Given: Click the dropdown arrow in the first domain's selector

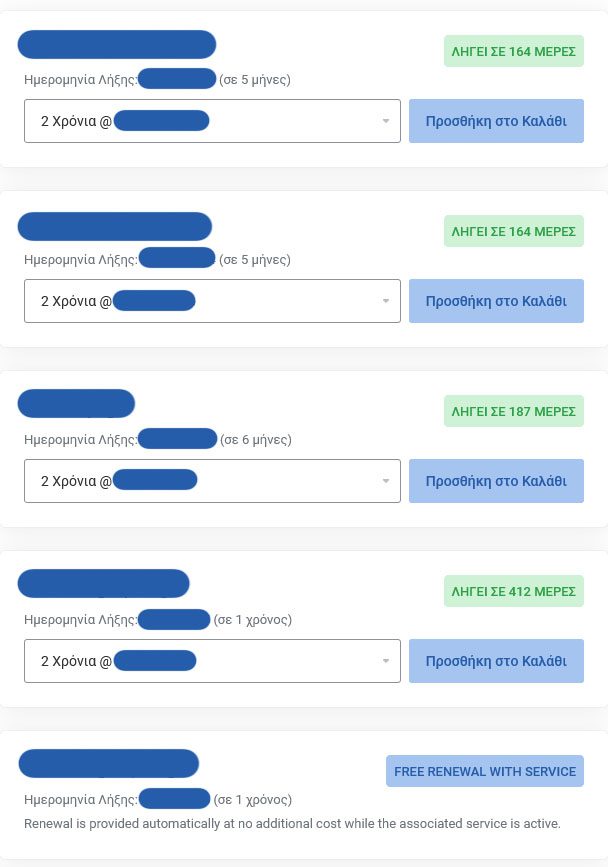Looking at the screenshot, I should [x=386, y=121].
